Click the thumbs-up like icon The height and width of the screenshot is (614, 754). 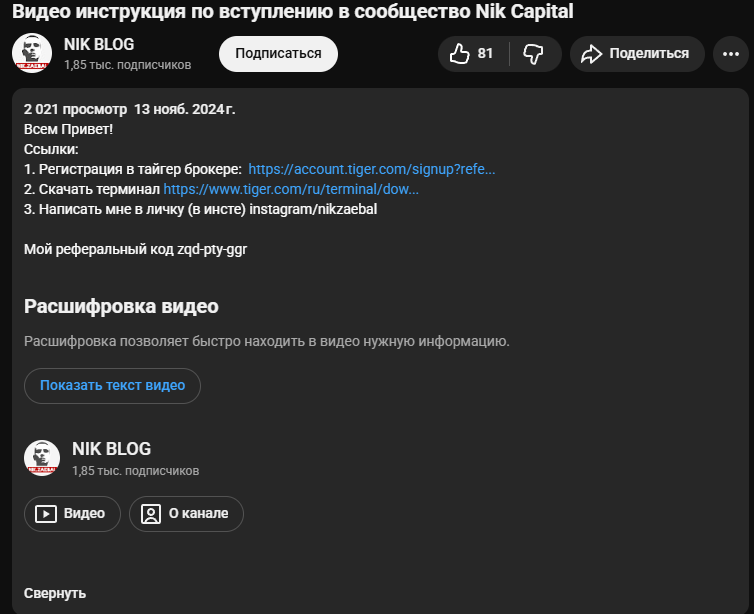460,54
